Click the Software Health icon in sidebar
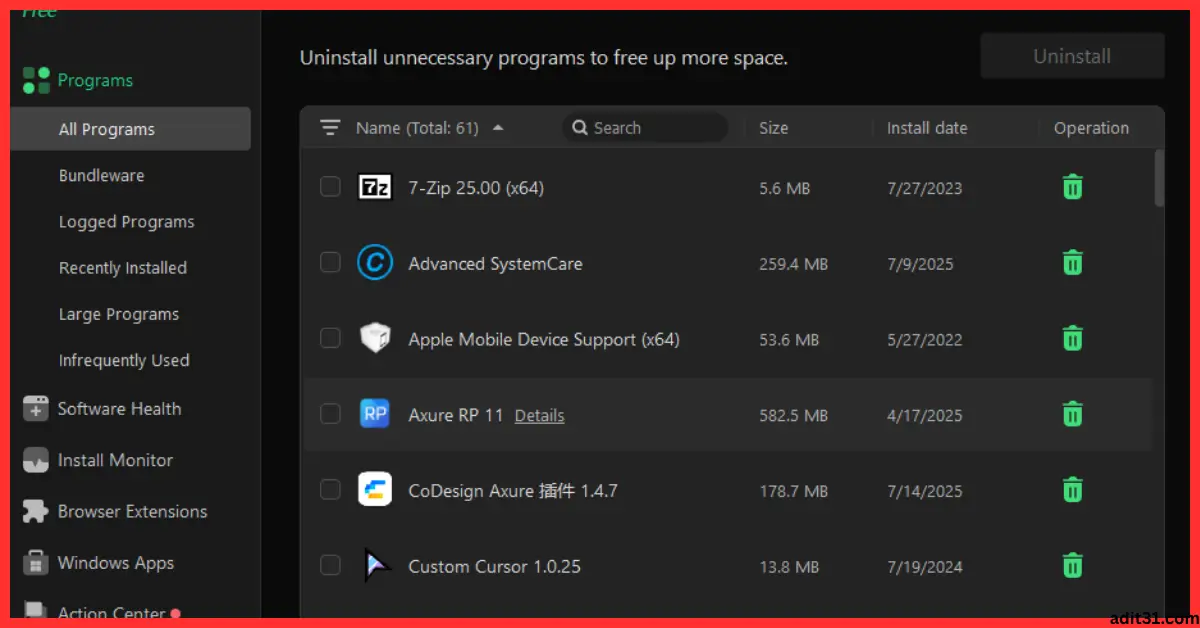Screen dimensions: 1200x628 tap(36, 409)
